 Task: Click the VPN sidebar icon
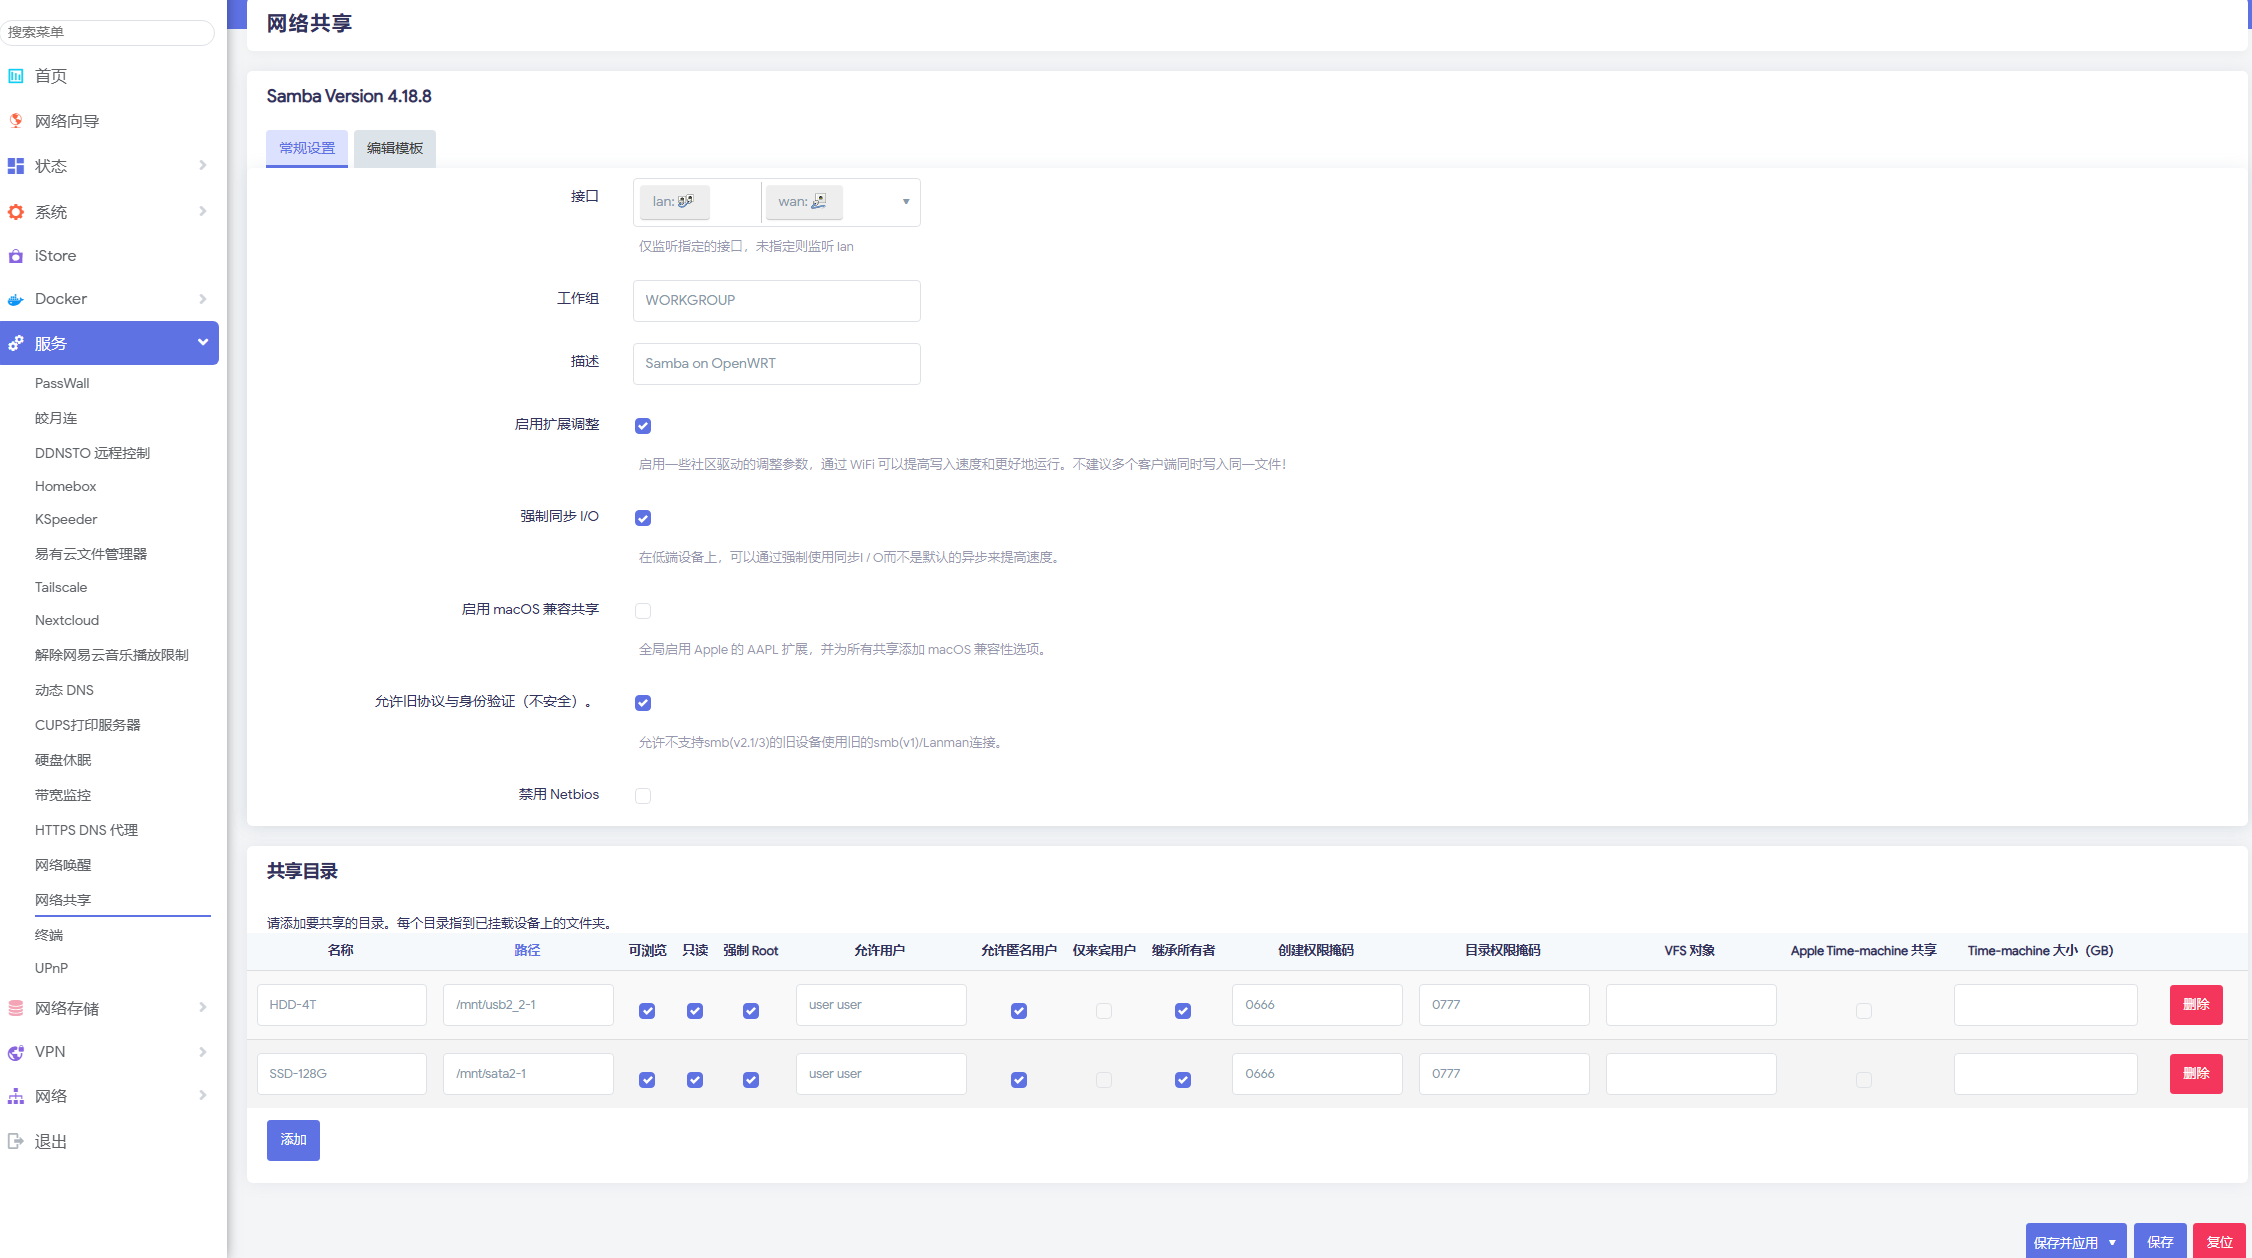[x=16, y=1052]
